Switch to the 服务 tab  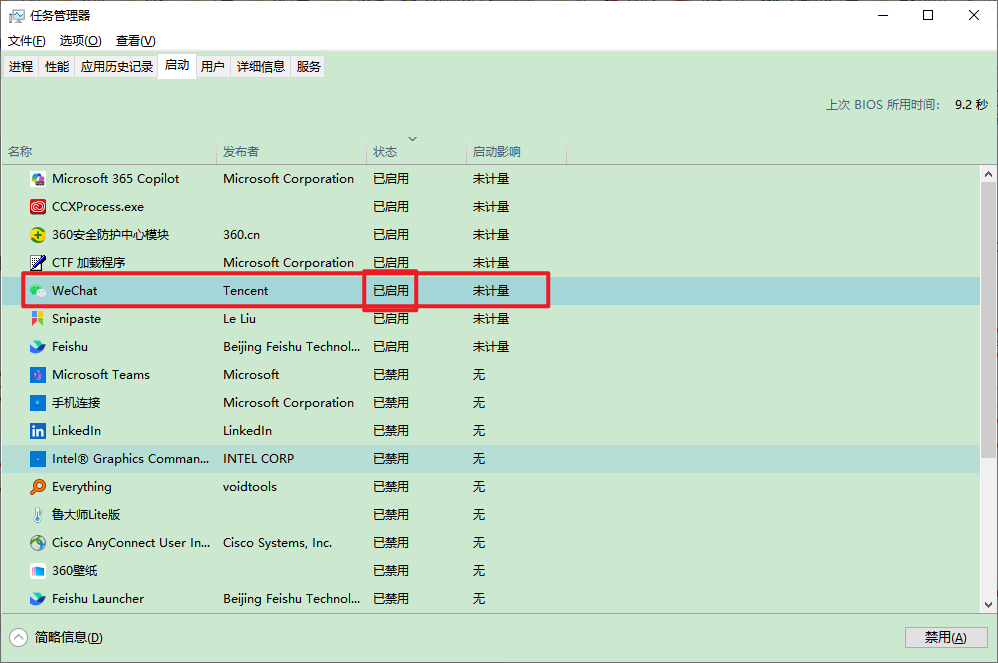coord(308,66)
